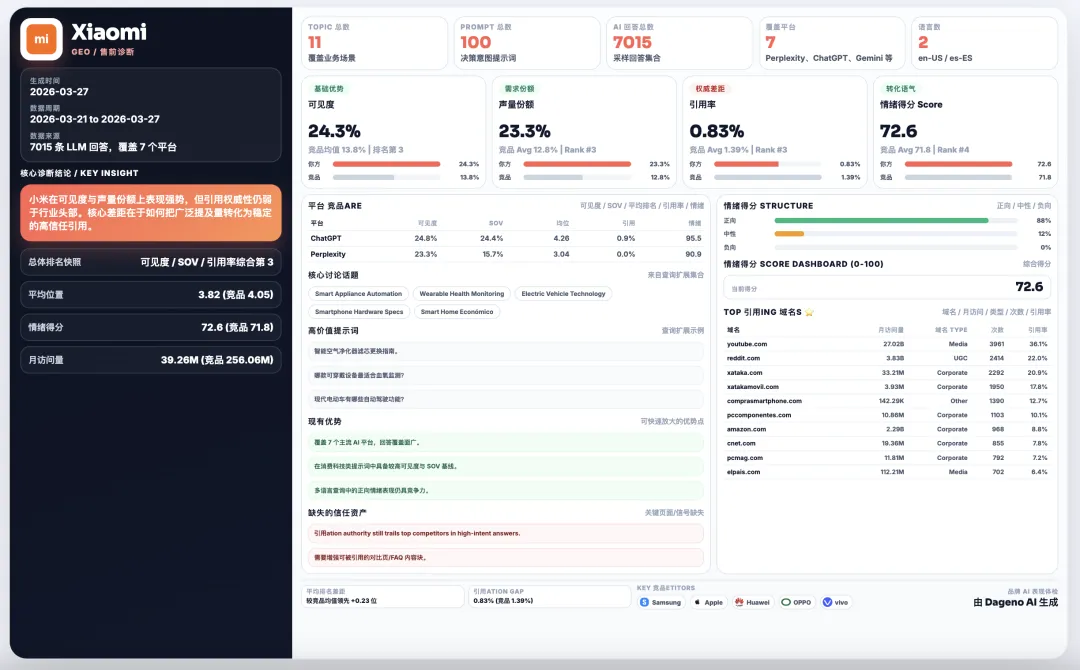This screenshot has height=670, width=1080.
Task: Click the 引用率 0.83% metric value
Action: (x=716, y=131)
